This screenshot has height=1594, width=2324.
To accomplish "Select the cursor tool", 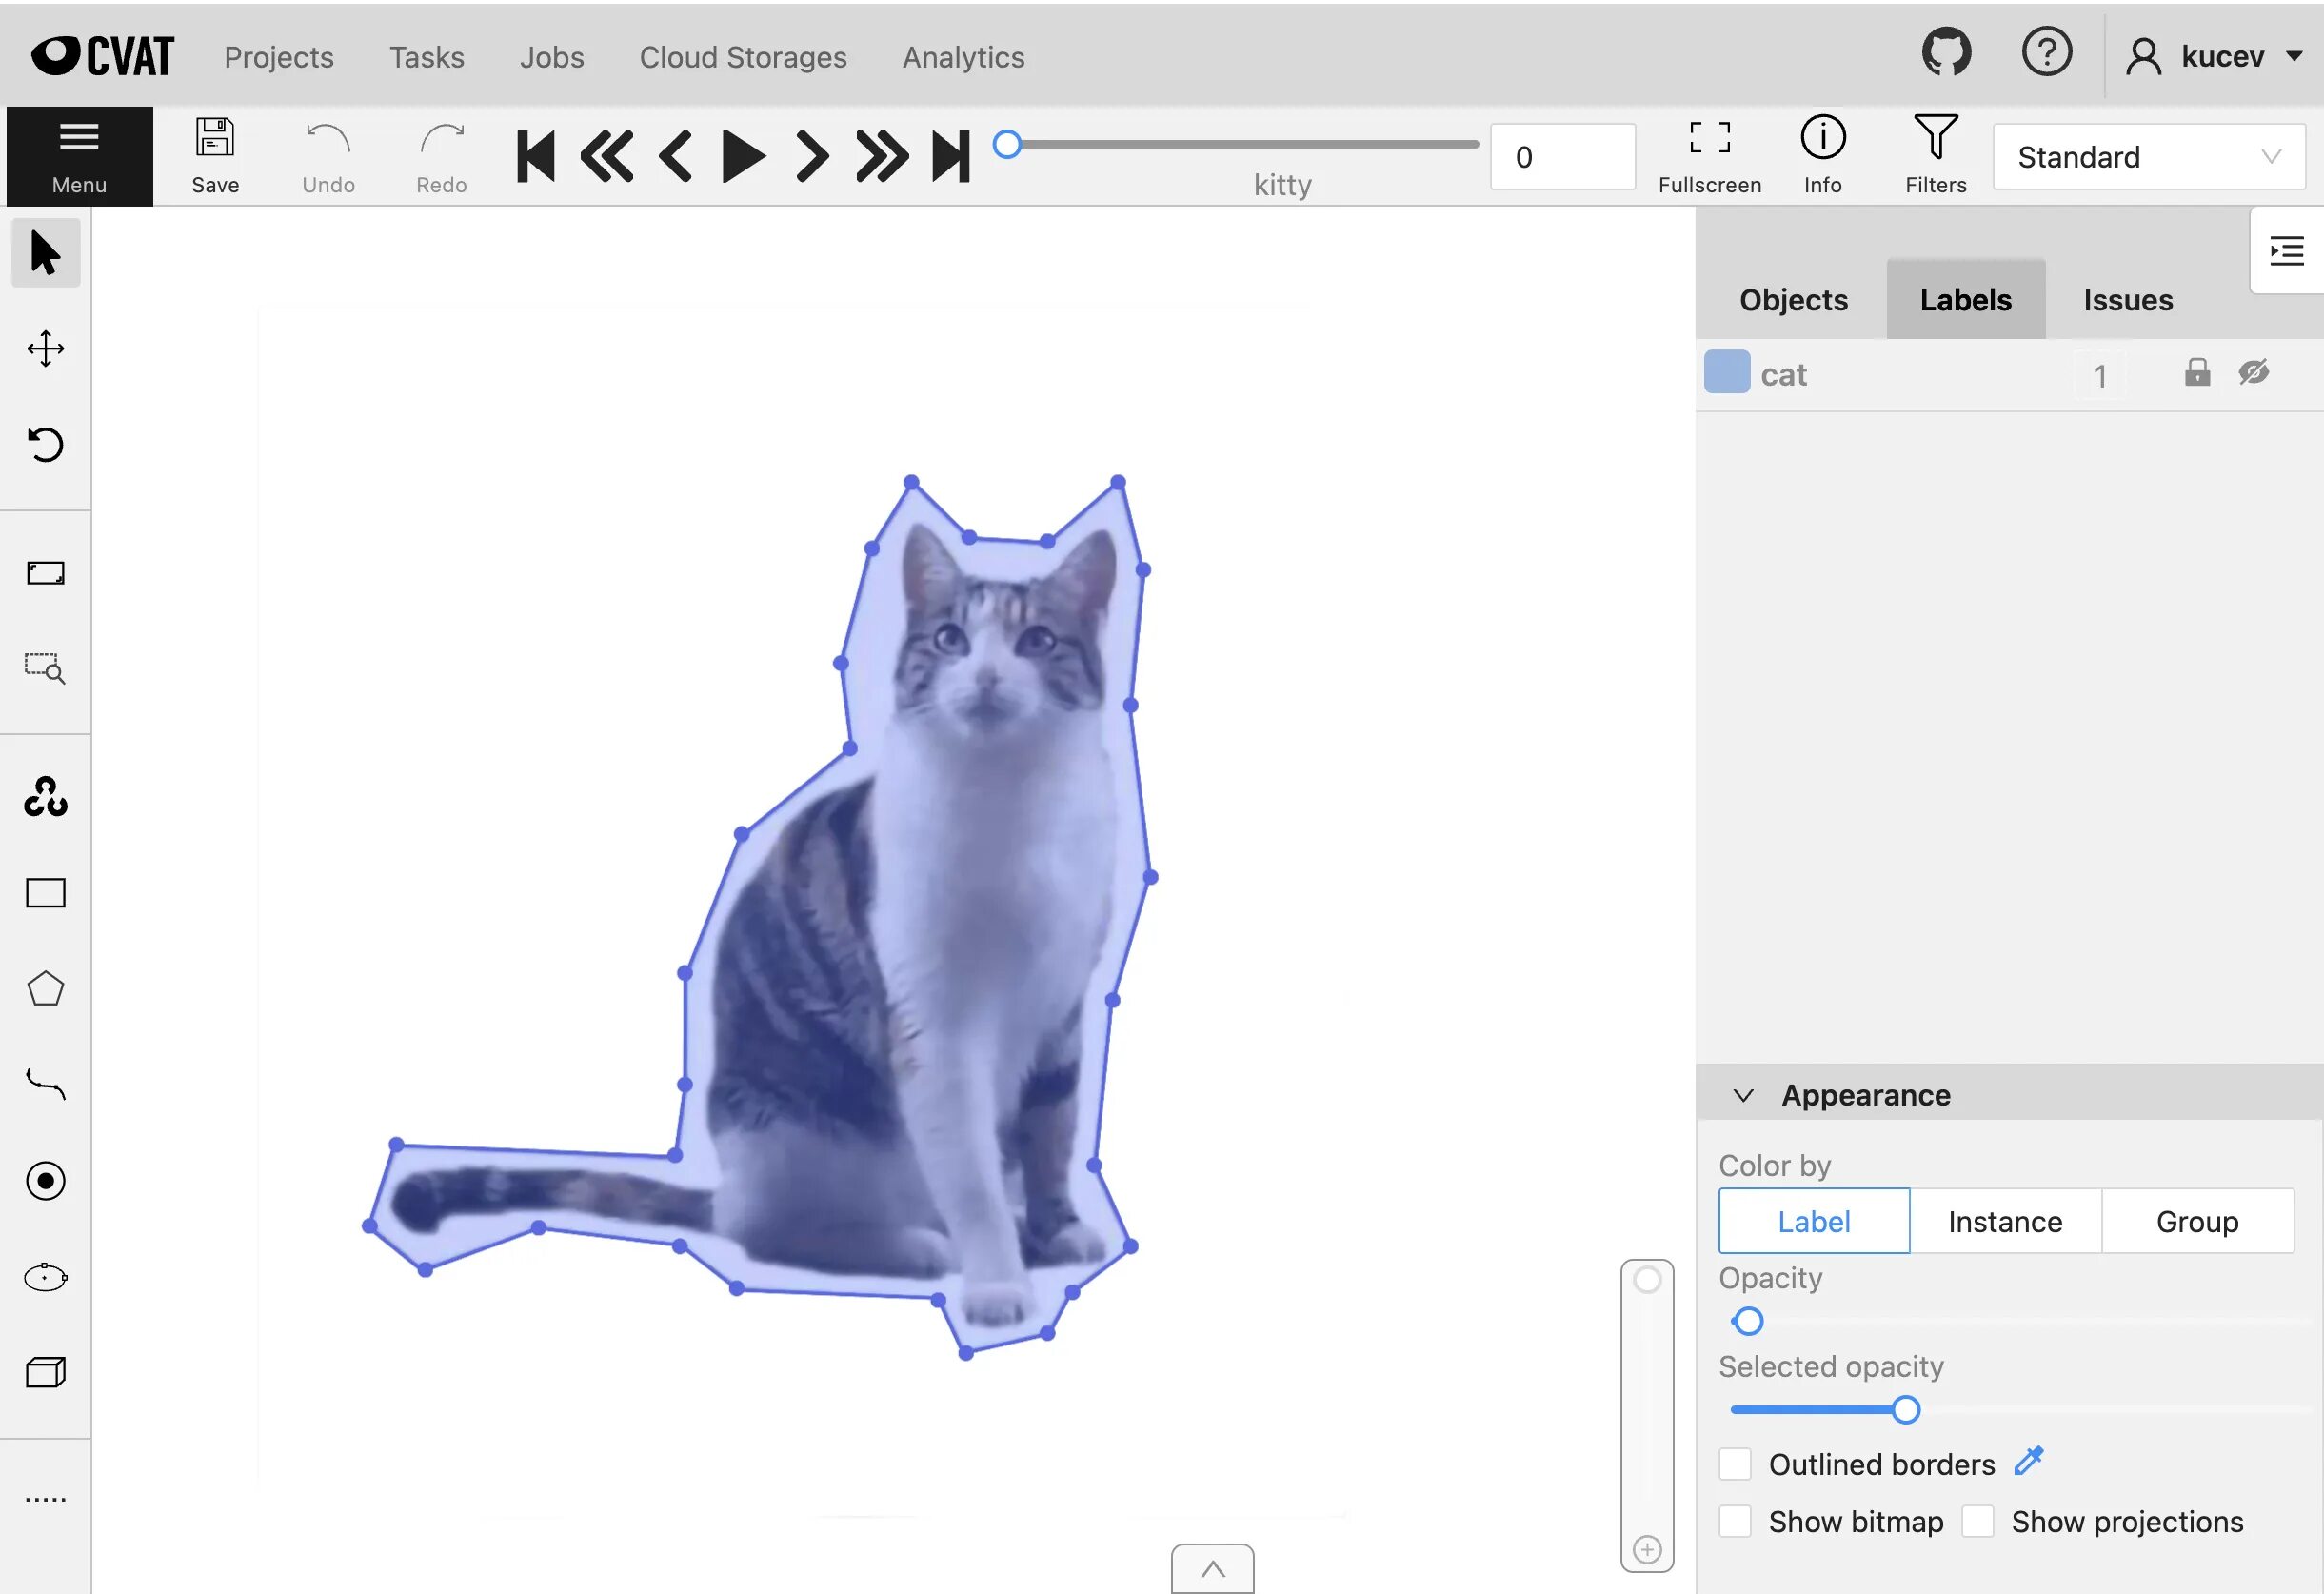I will coord(45,253).
